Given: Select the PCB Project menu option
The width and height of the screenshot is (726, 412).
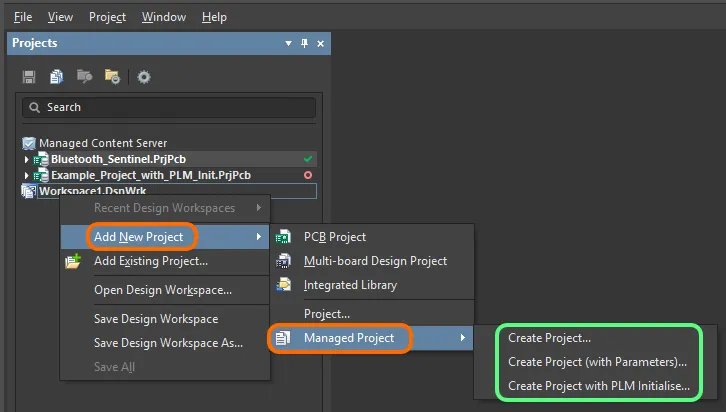Looking at the screenshot, I should click(373, 237).
